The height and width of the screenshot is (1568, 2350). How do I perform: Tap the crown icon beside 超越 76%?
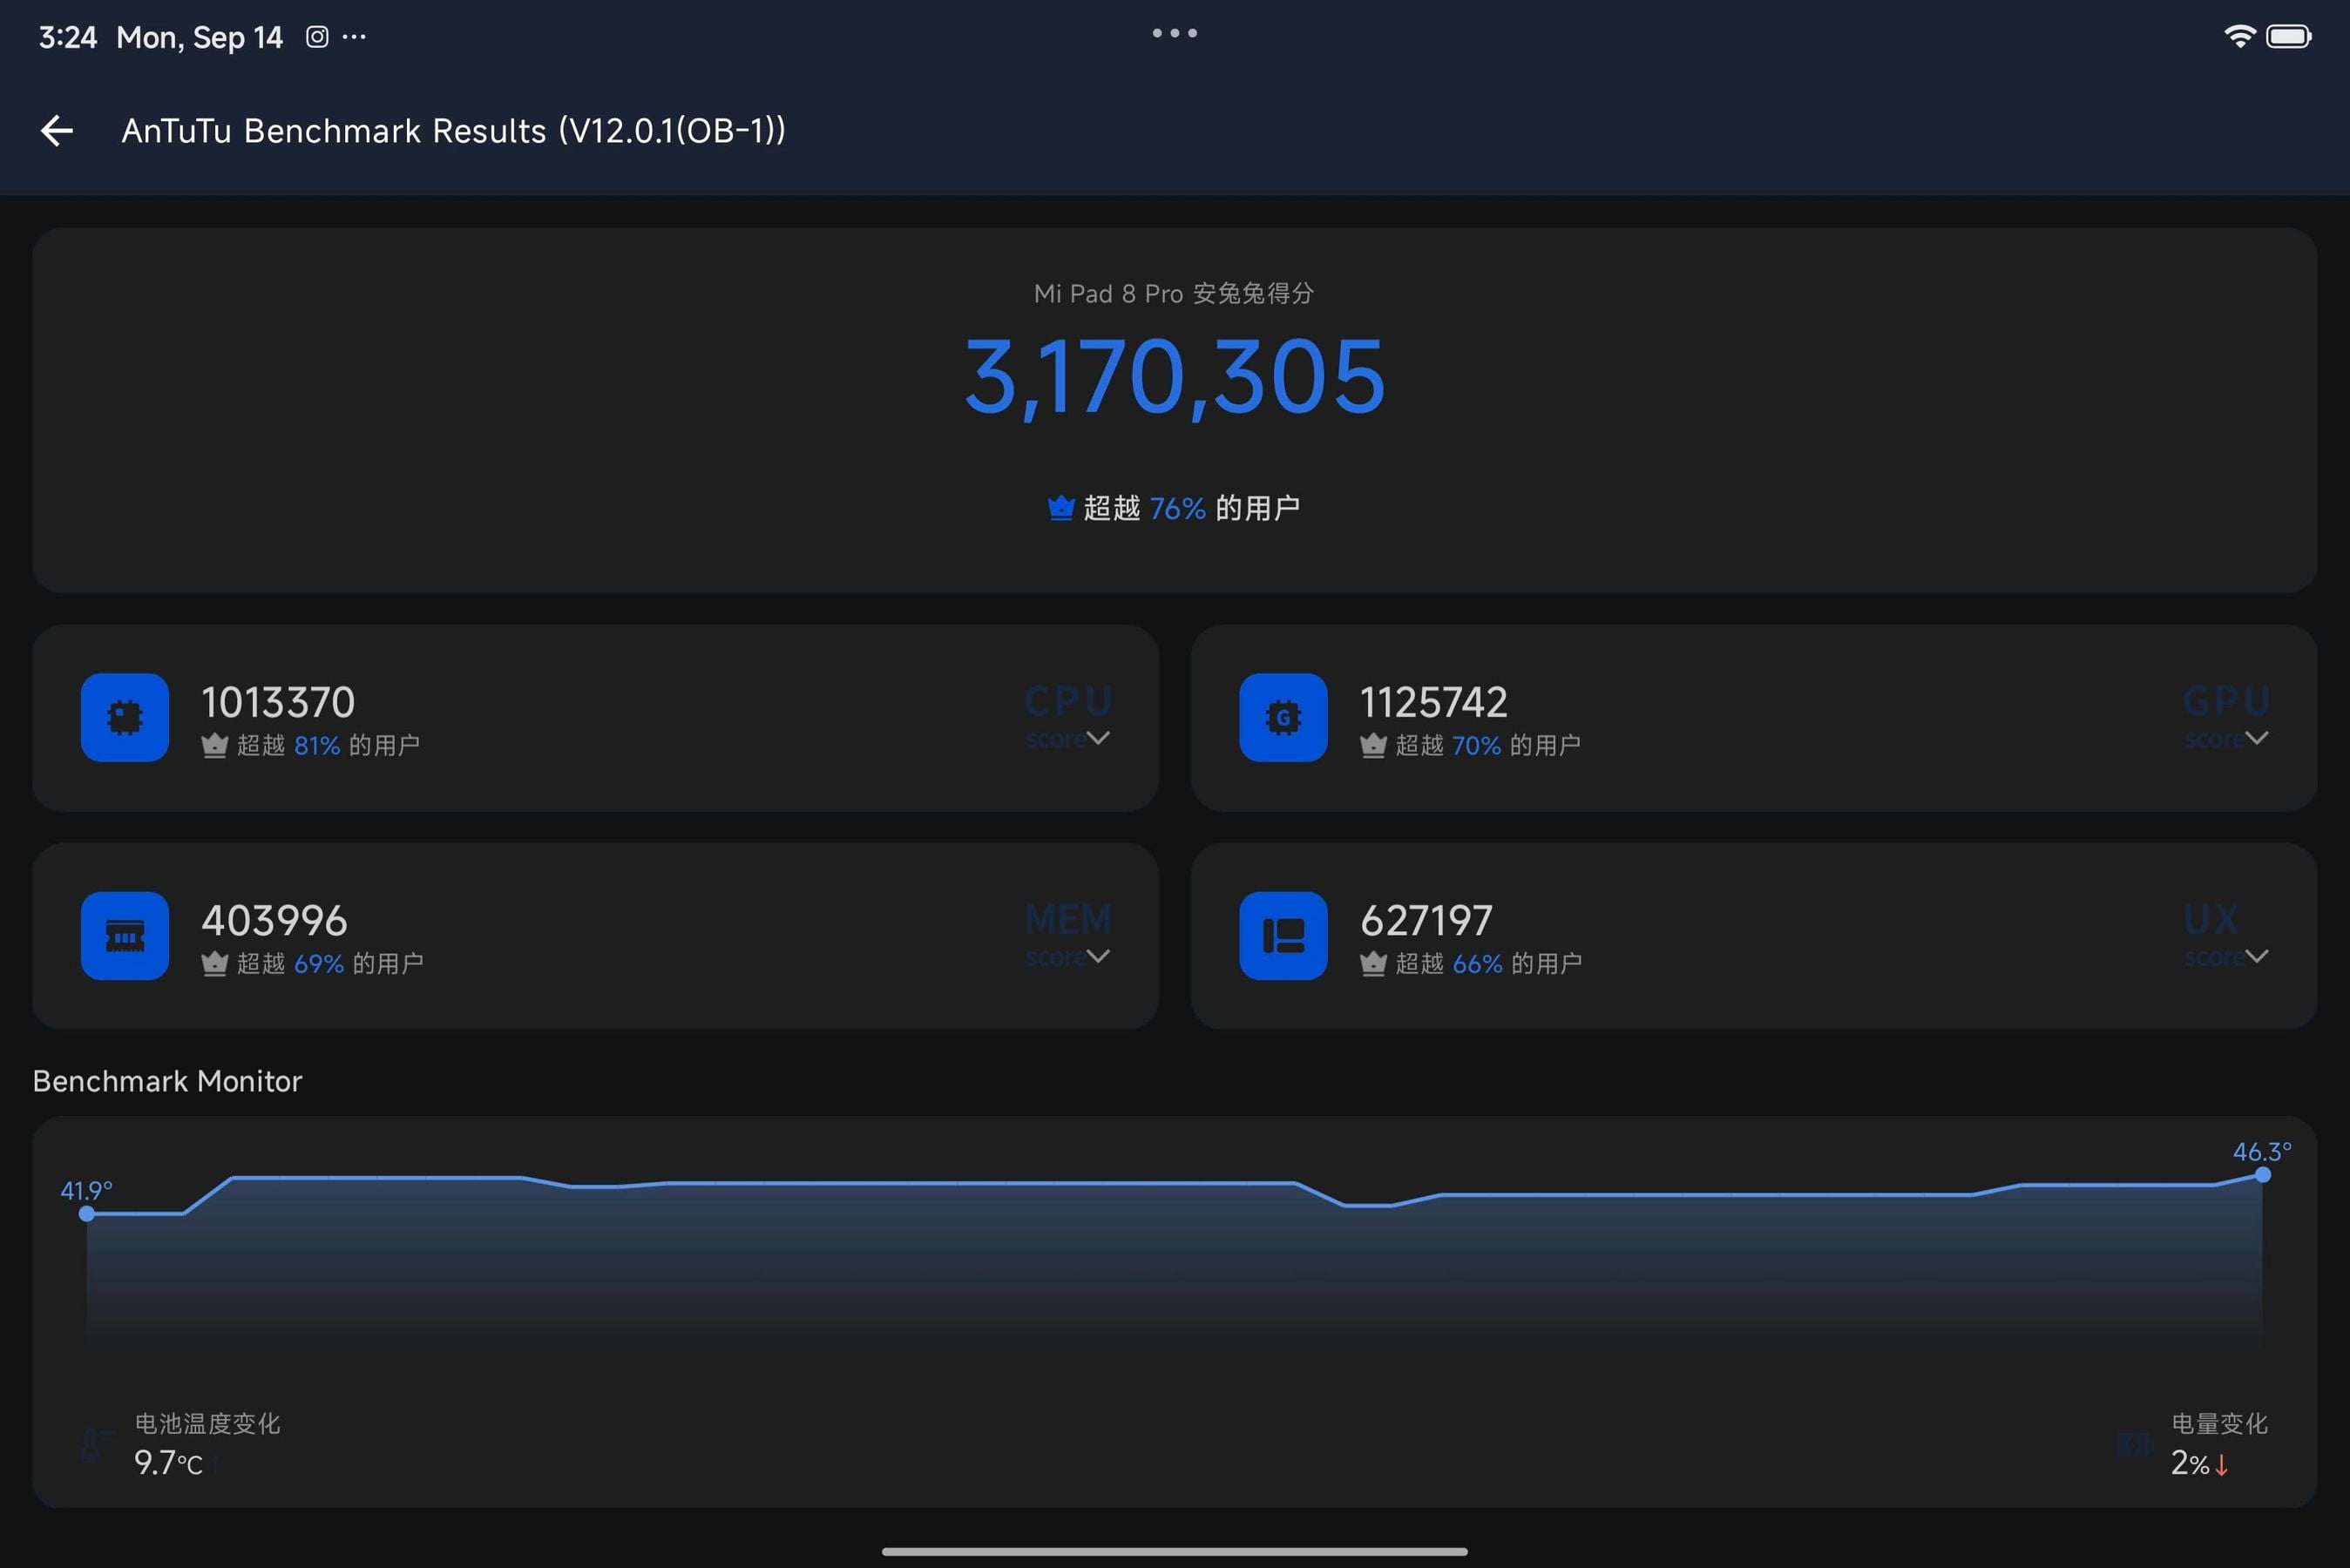coord(1060,508)
